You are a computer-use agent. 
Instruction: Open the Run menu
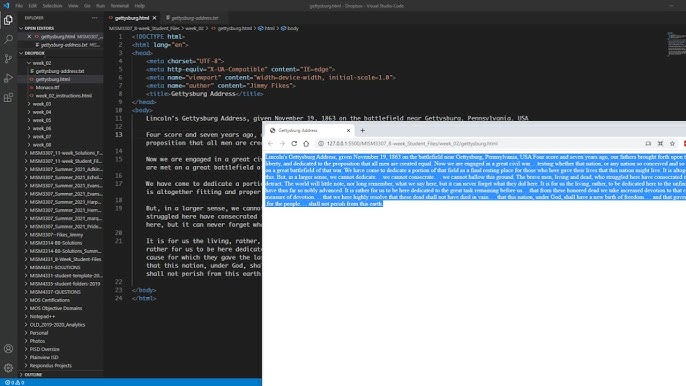(x=100, y=6)
